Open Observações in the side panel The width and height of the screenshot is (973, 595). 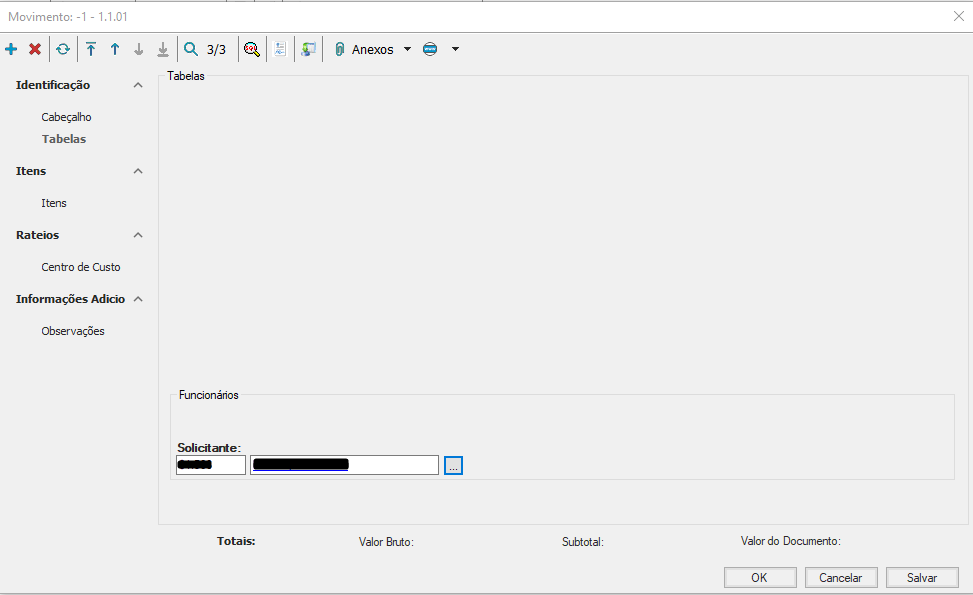tap(72, 331)
